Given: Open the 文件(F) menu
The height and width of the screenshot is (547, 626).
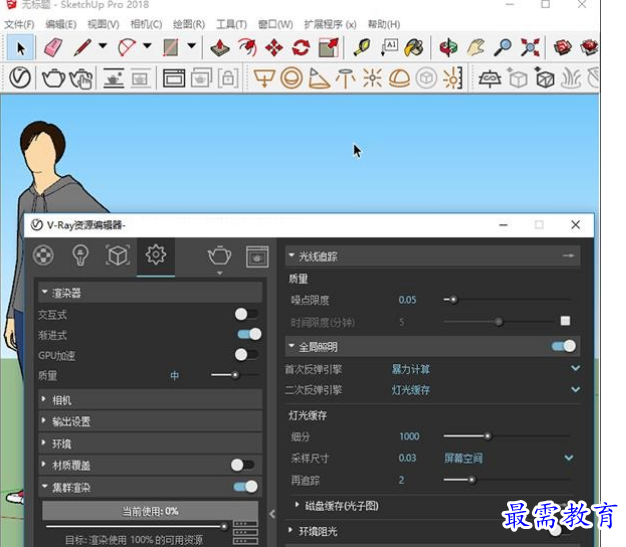Looking at the screenshot, I should (19, 24).
